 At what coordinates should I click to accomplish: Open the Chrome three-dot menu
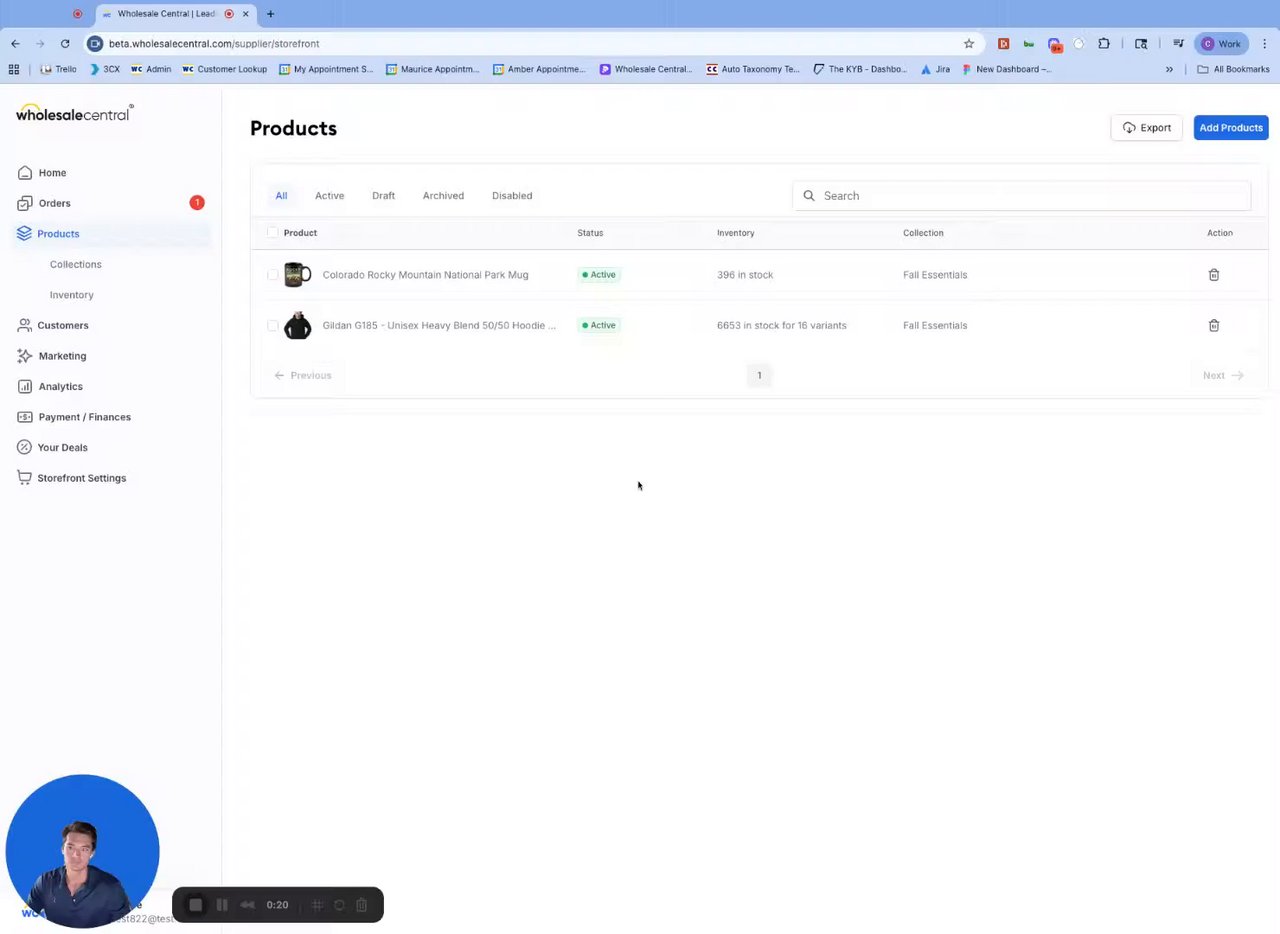1265,43
